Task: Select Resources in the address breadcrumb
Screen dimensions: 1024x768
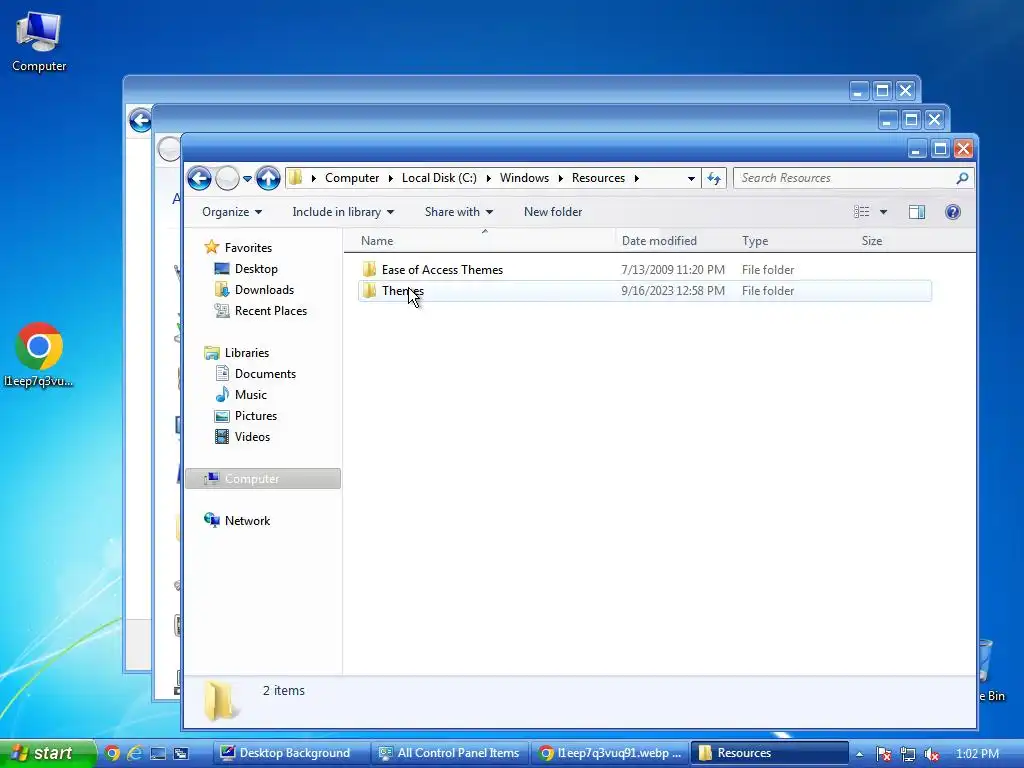Action: (598, 178)
